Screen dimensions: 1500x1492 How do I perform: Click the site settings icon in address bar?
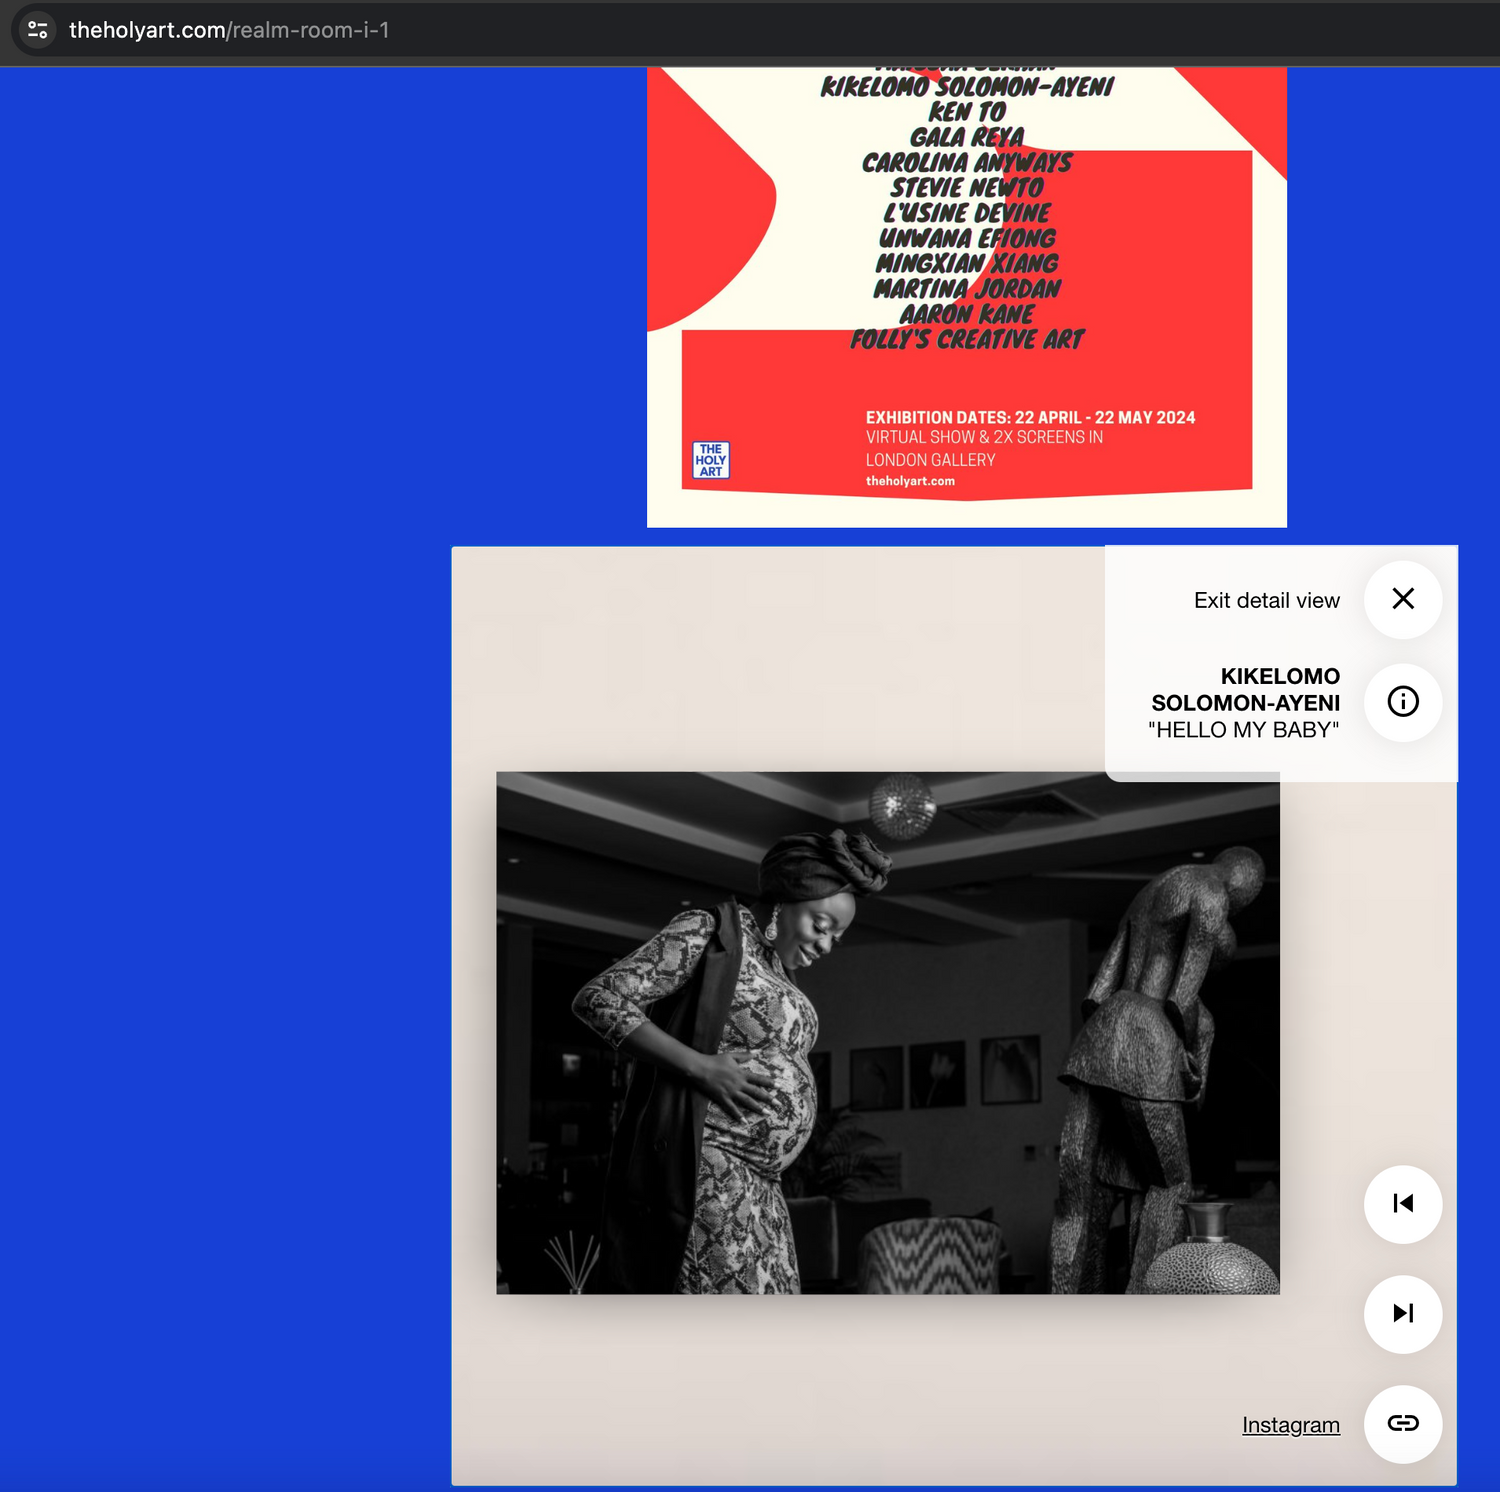pyautogui.click(x=38, y=30)
